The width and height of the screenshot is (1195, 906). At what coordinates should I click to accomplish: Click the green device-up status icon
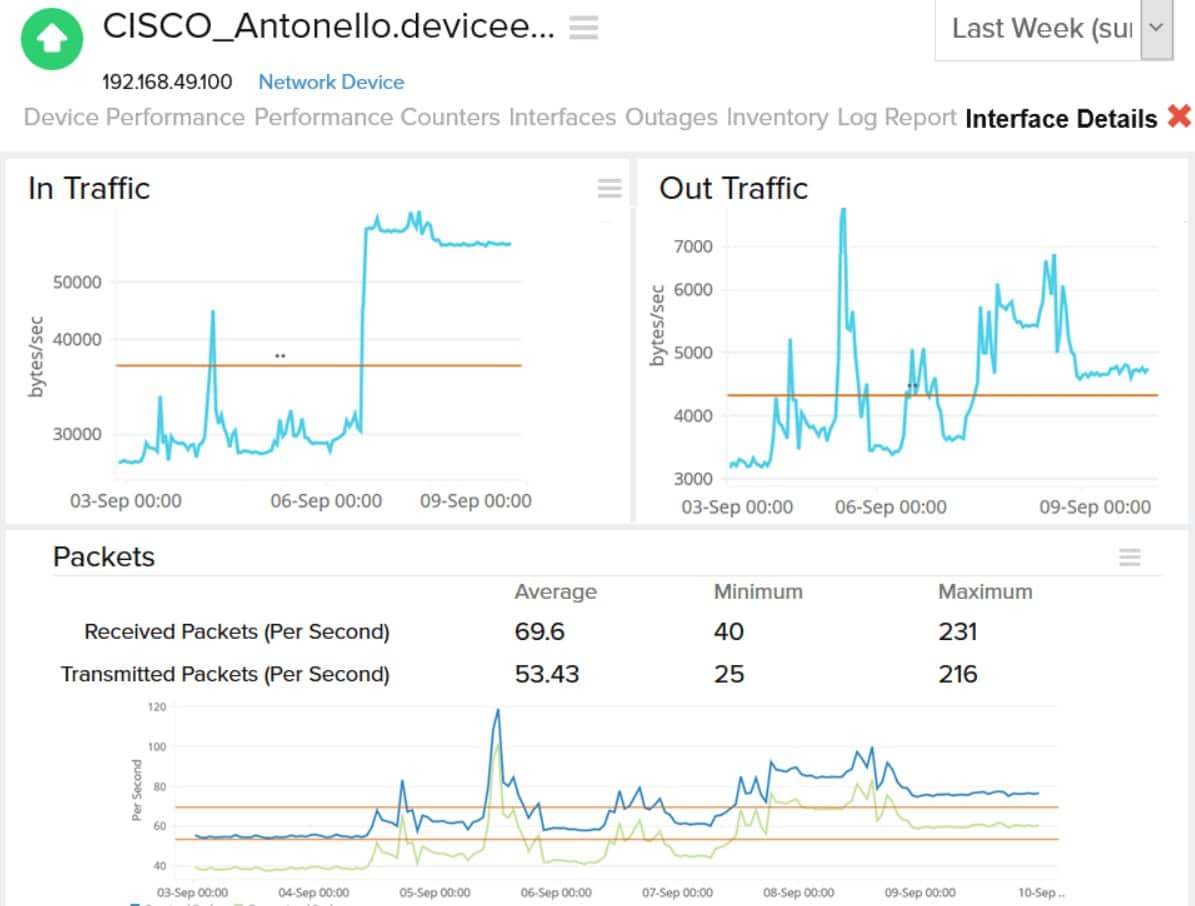click(x=52, y=38)
